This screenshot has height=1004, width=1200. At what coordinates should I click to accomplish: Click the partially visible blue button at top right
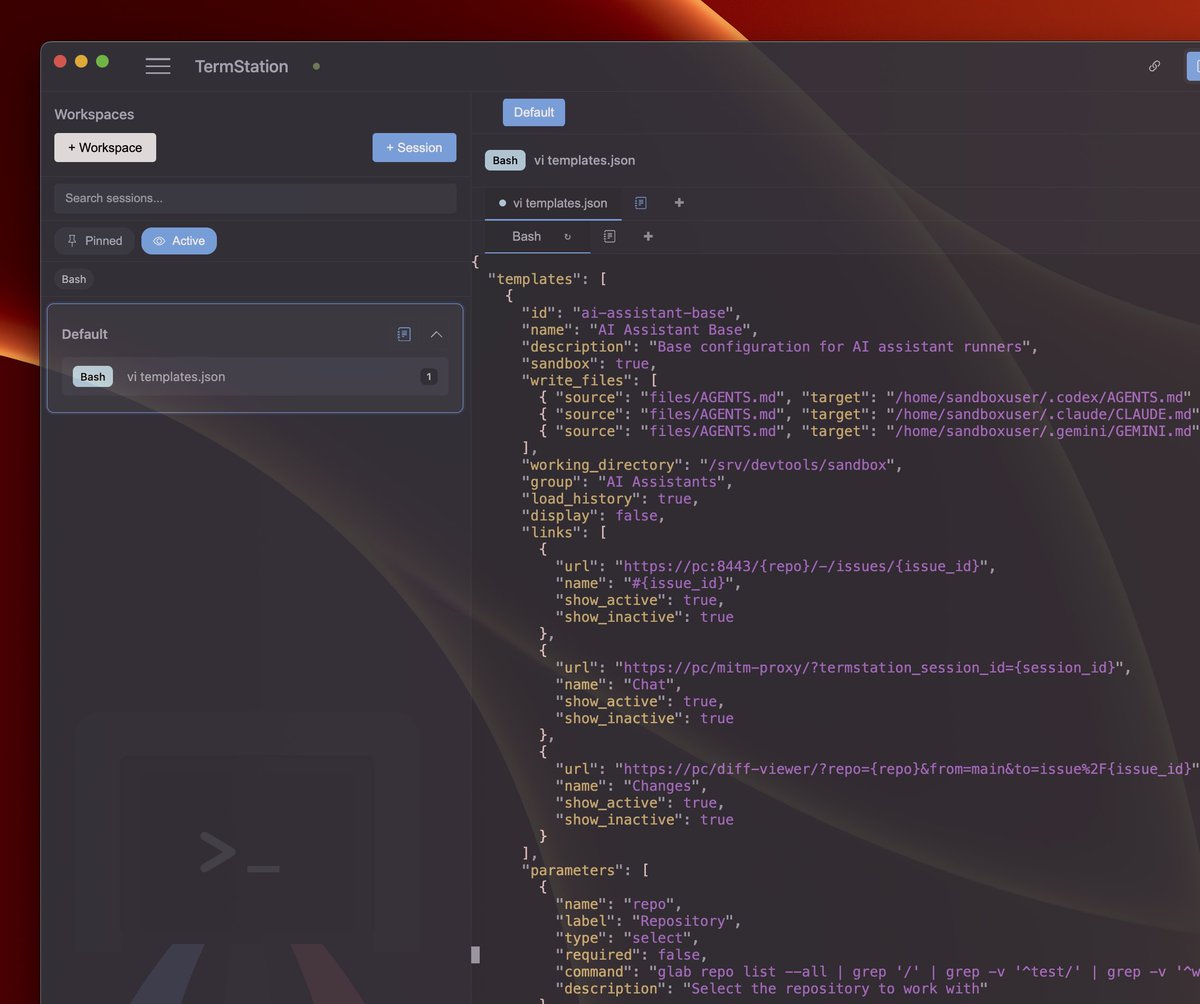point(1193,66)
